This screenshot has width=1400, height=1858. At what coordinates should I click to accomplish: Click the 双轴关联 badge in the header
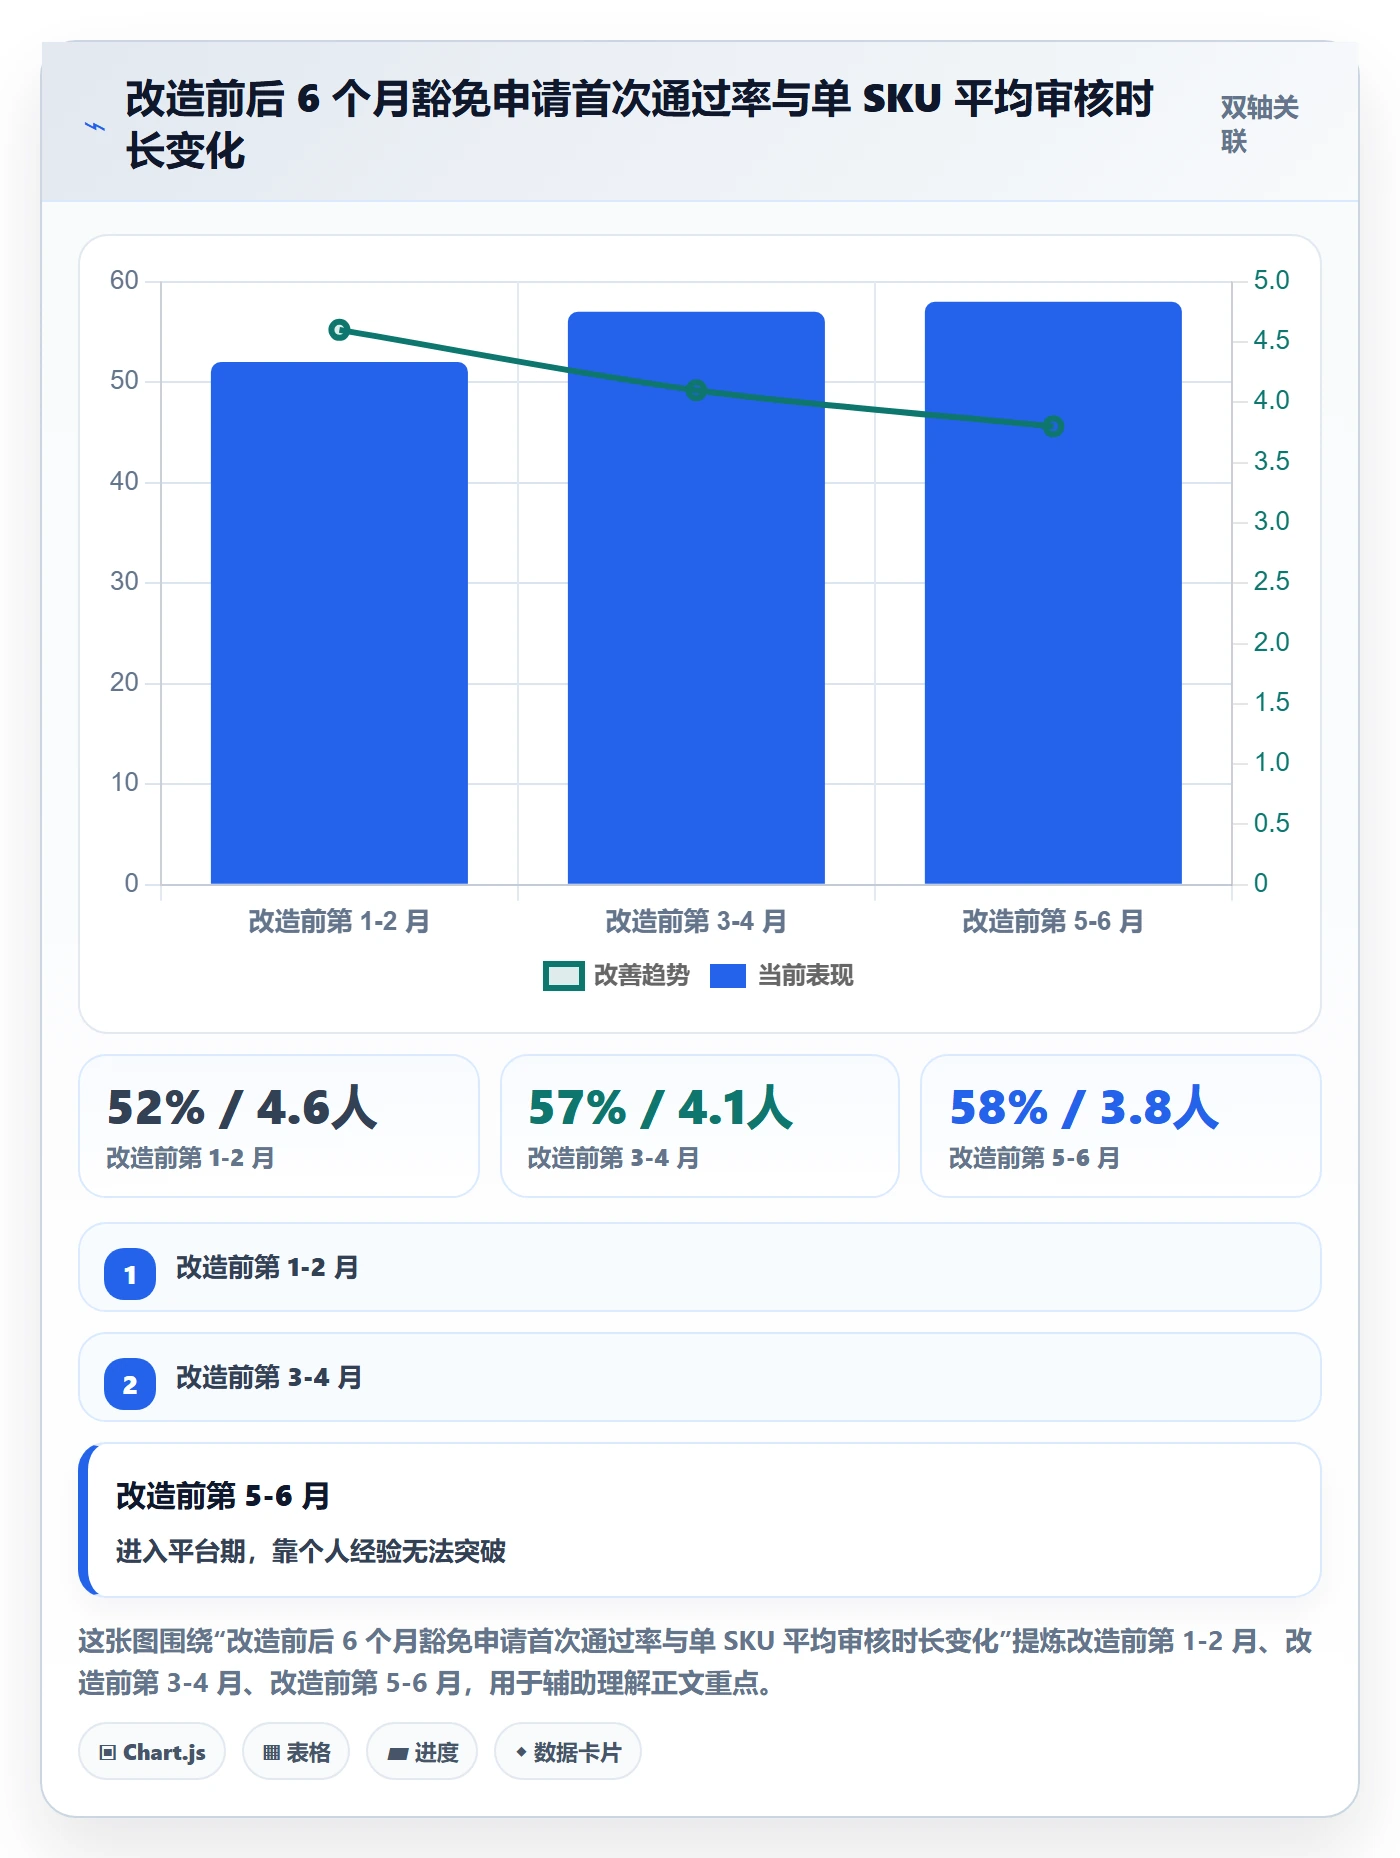pos(1259,124)
